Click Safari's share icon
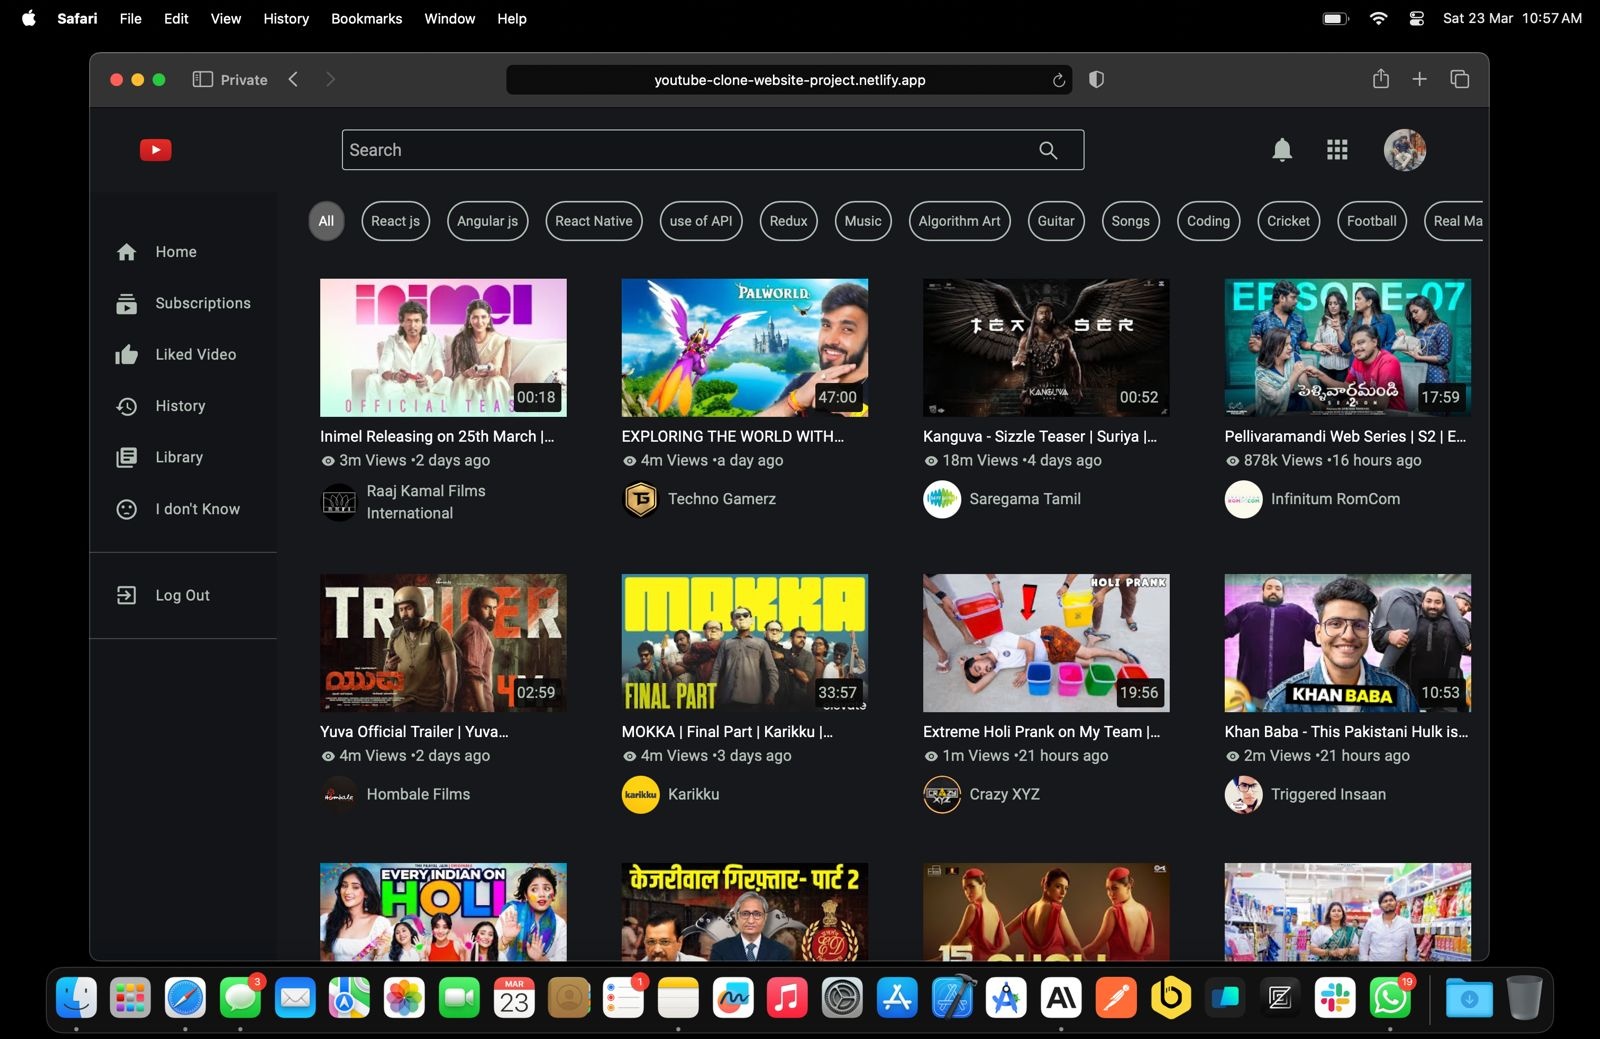The width and height of the screenshot is (1600, 1039). coord(1380,79)
